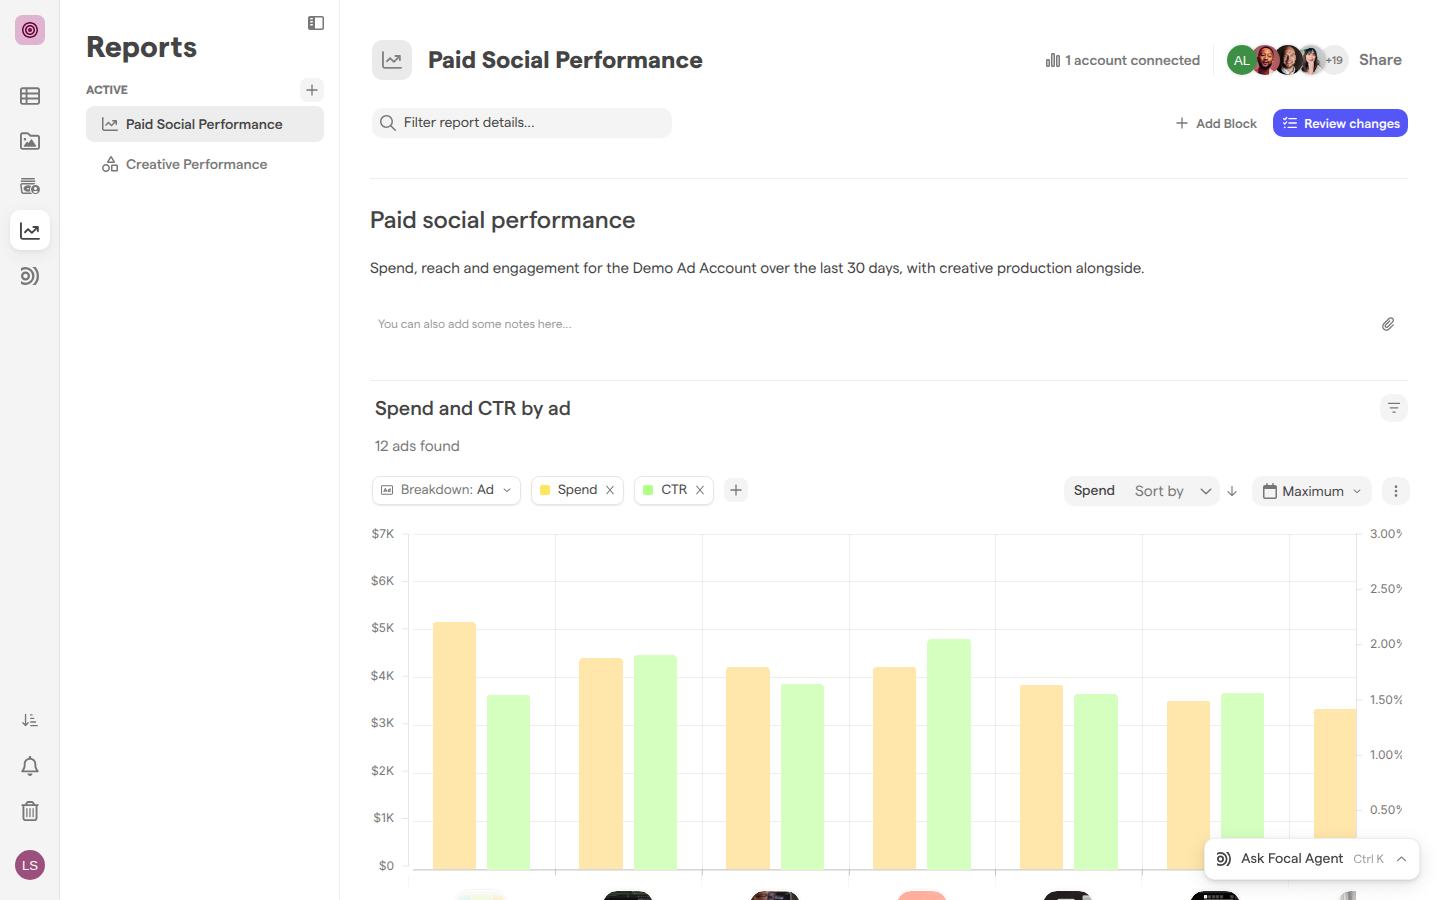Click the ACTIVE section label
1440x900 pixels.
[x=107, y=90]
